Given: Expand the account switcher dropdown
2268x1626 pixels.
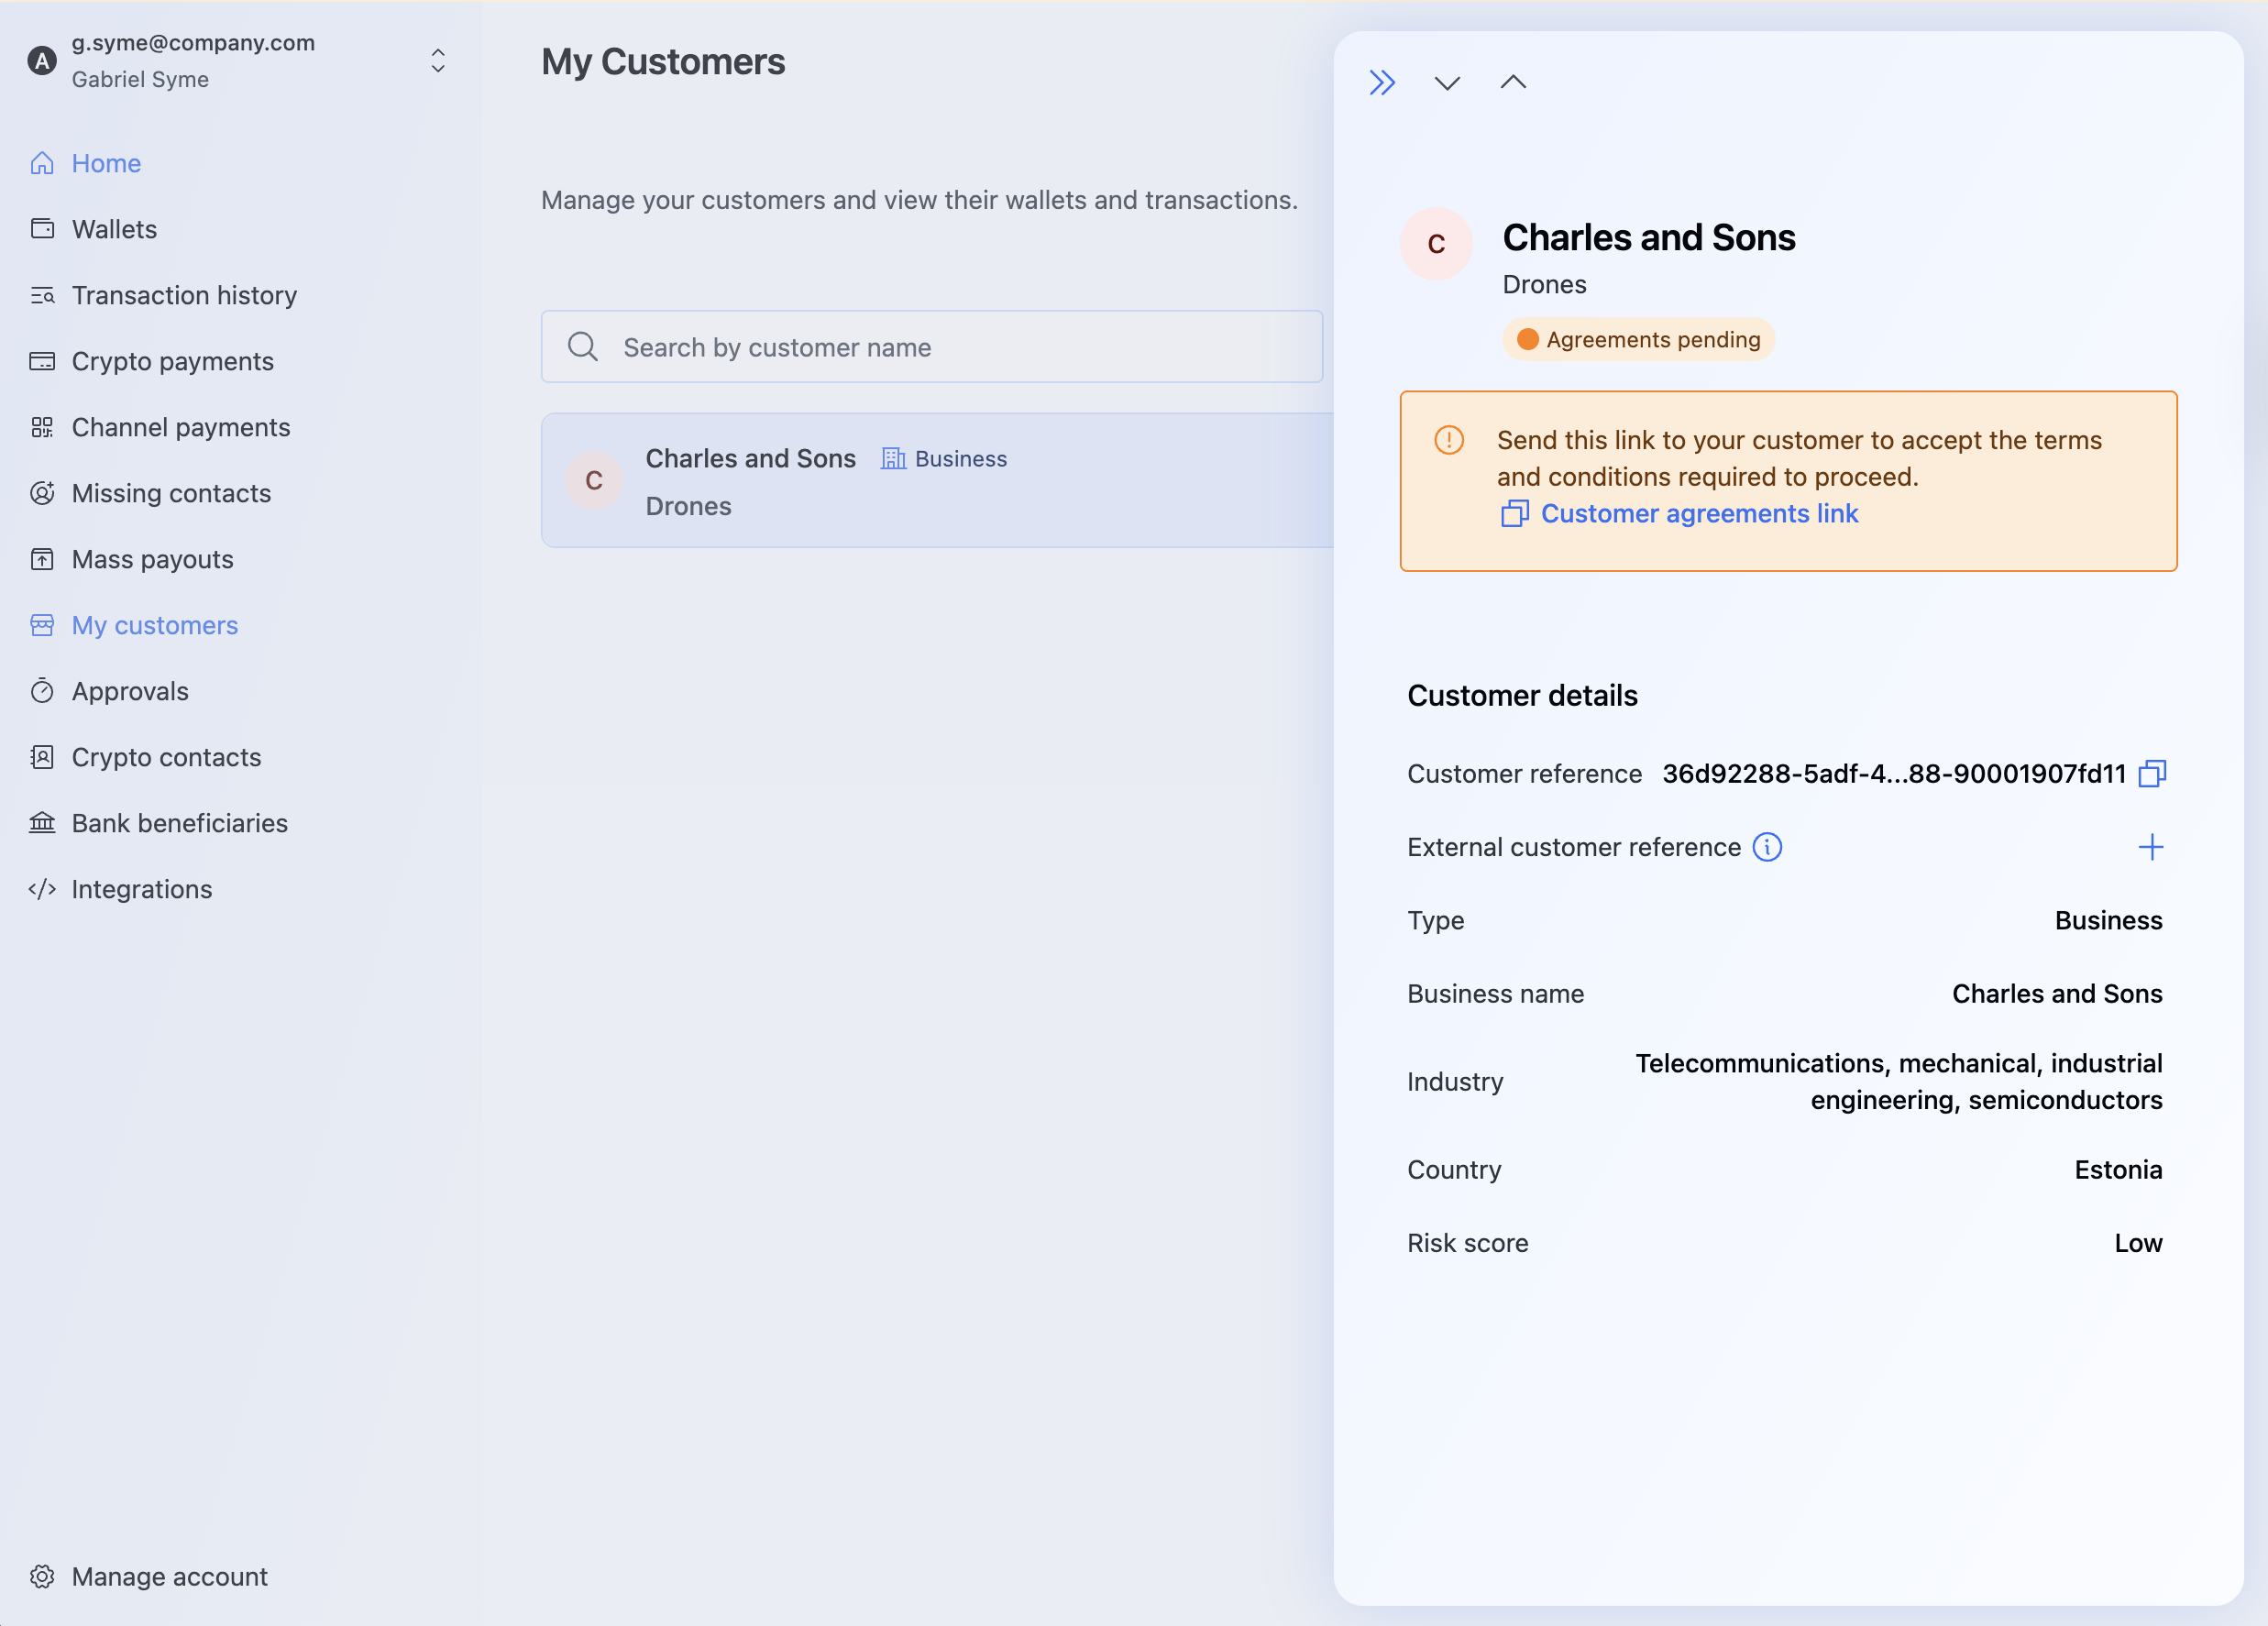Looking at the screenshot, I should 438,61.
